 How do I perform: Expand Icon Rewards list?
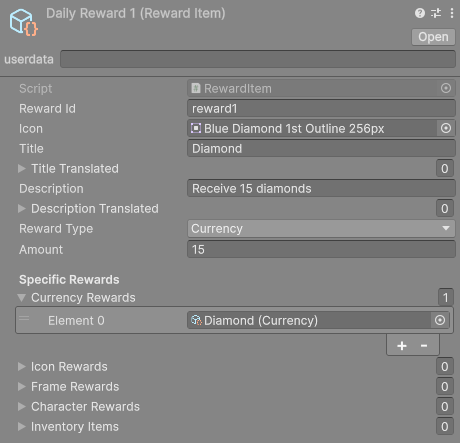pos(22,367)
